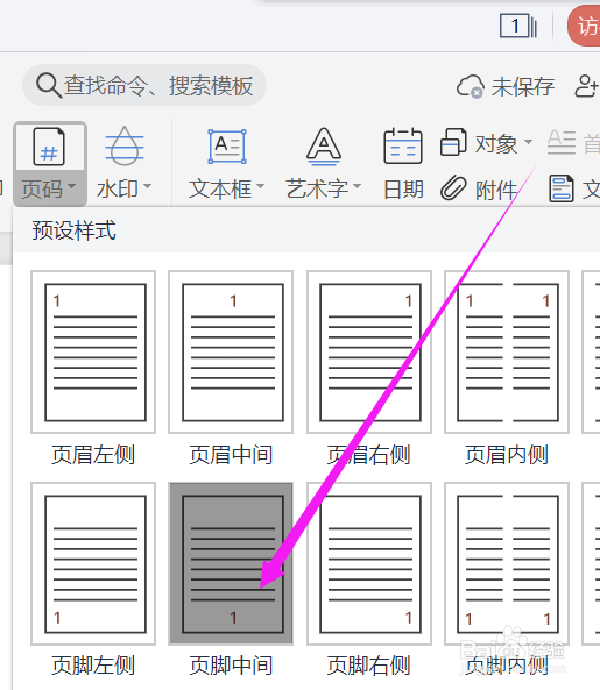Select the 页眉中间 thumbnail
The width and height of the screenshot is (600, 690).
231,352
